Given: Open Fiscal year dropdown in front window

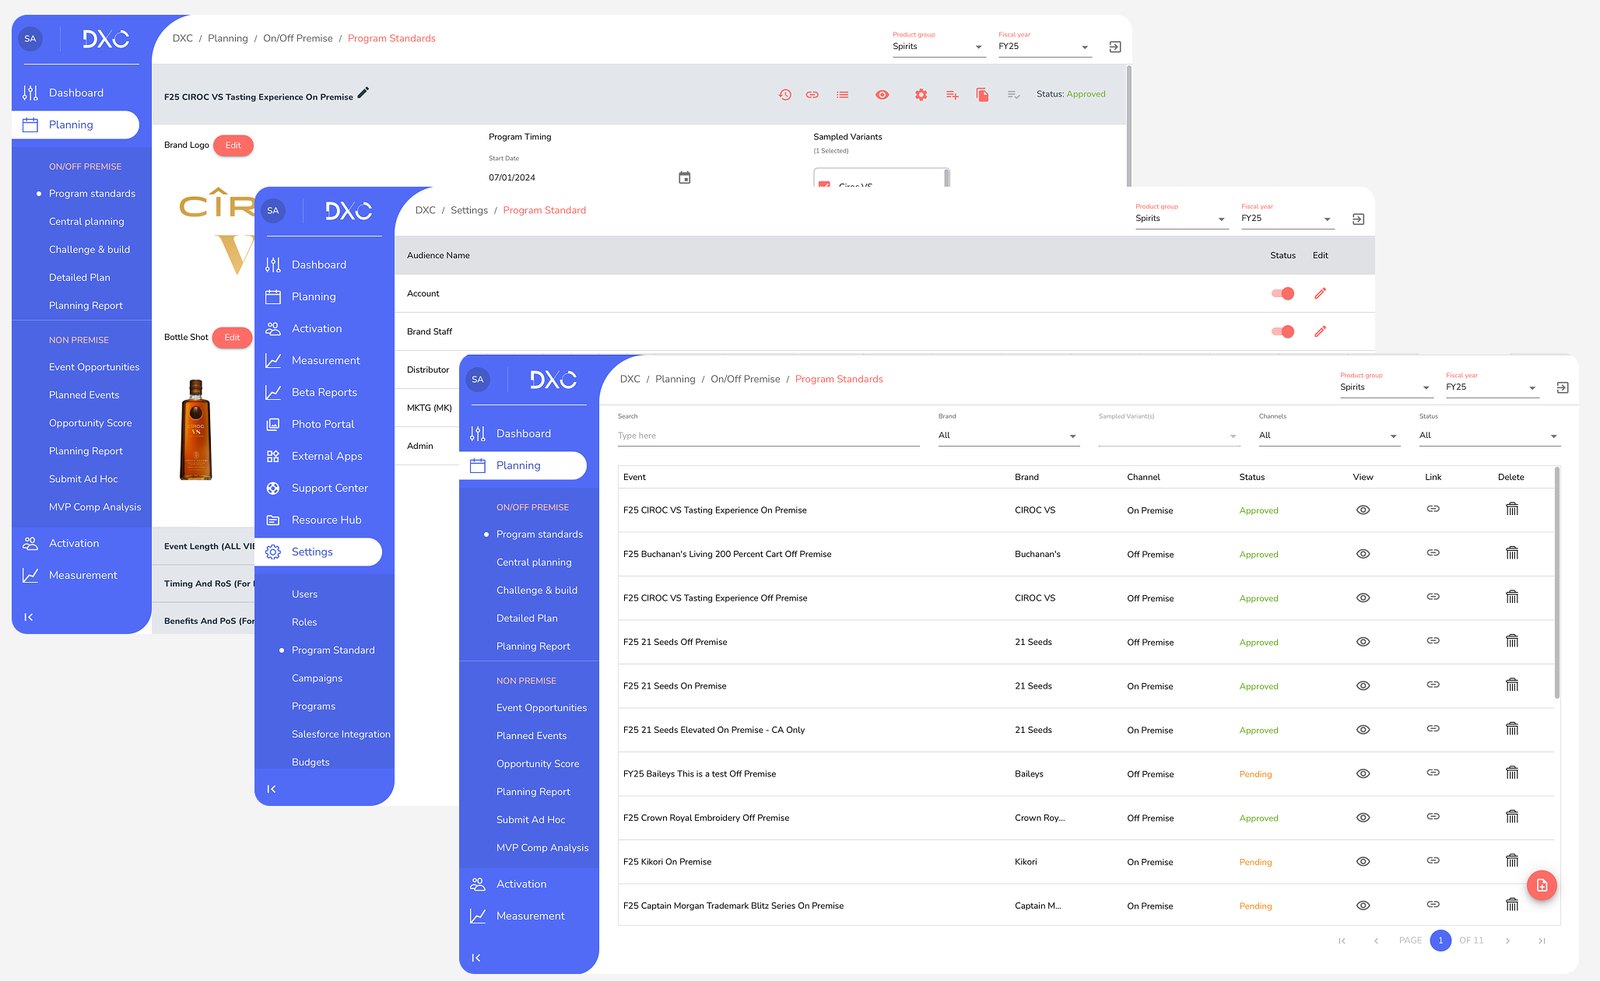Looking at the screenshot, I should pyautogui.click(x=1491, y=388).
